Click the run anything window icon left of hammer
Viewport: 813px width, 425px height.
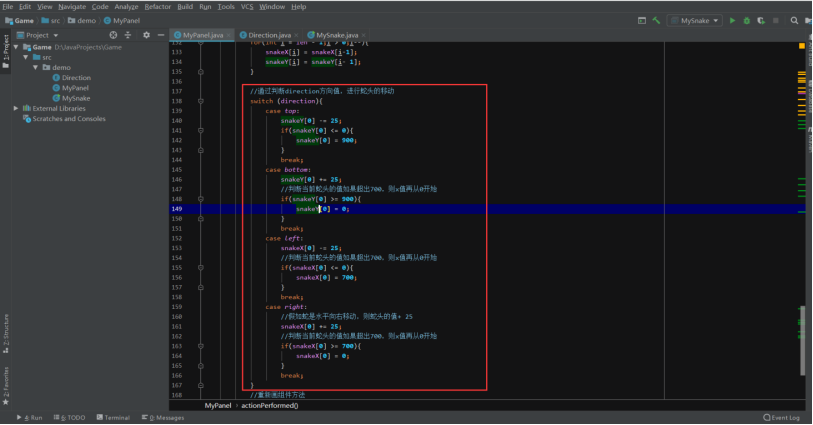pyautogui.click(x=642, y=21)
